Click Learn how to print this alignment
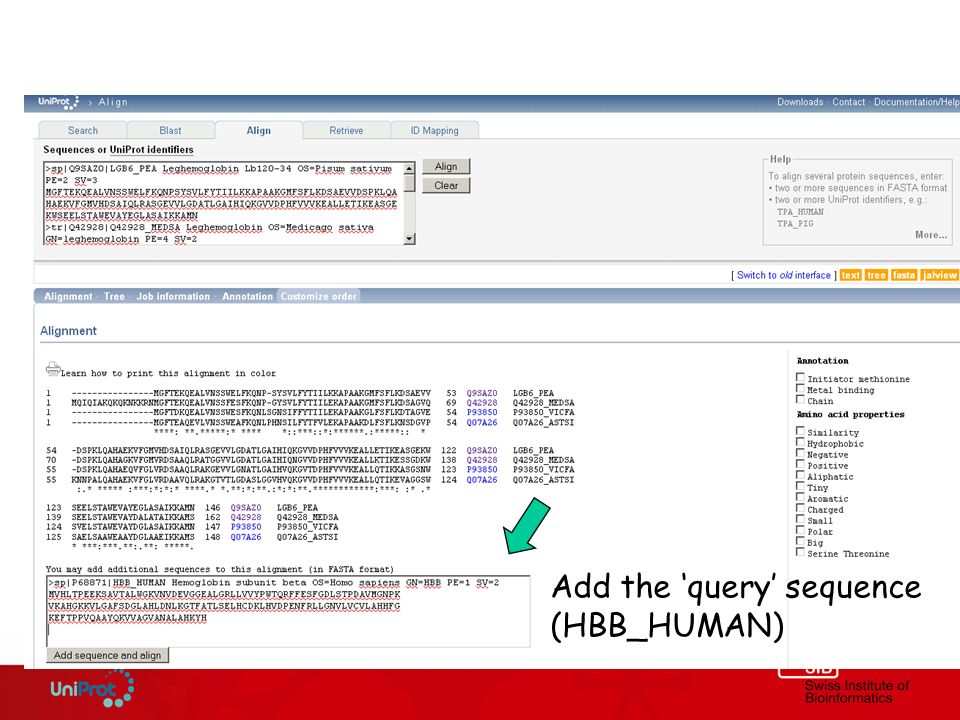The image size is (960, 720). (x=168, y=373)
